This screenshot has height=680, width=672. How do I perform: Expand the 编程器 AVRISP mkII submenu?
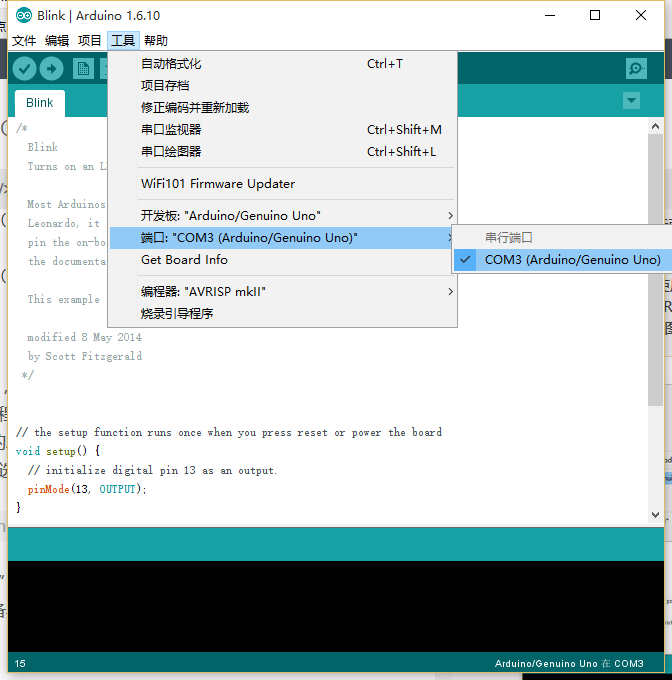tap(282, 291)
